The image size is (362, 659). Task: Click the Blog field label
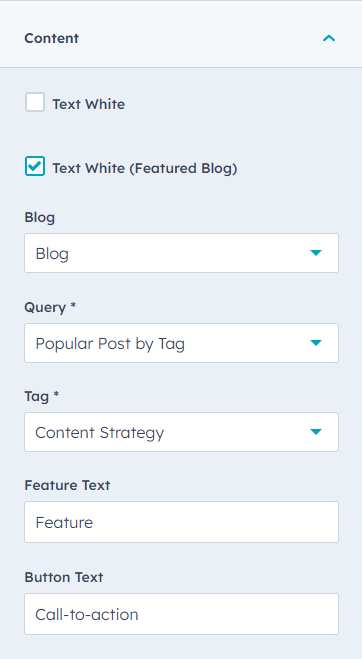coord(40,217)
